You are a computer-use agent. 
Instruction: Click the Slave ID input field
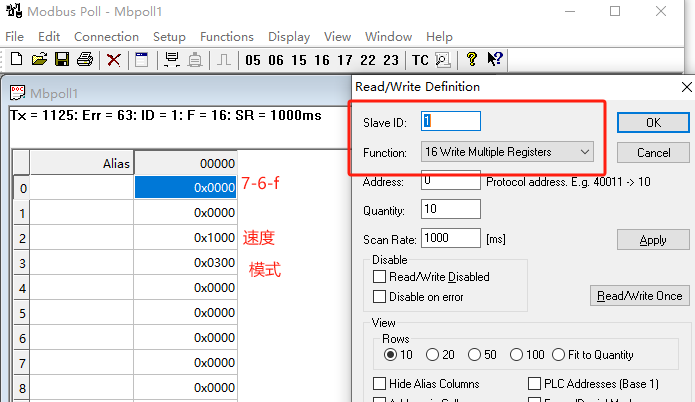(x=451, y=121)
